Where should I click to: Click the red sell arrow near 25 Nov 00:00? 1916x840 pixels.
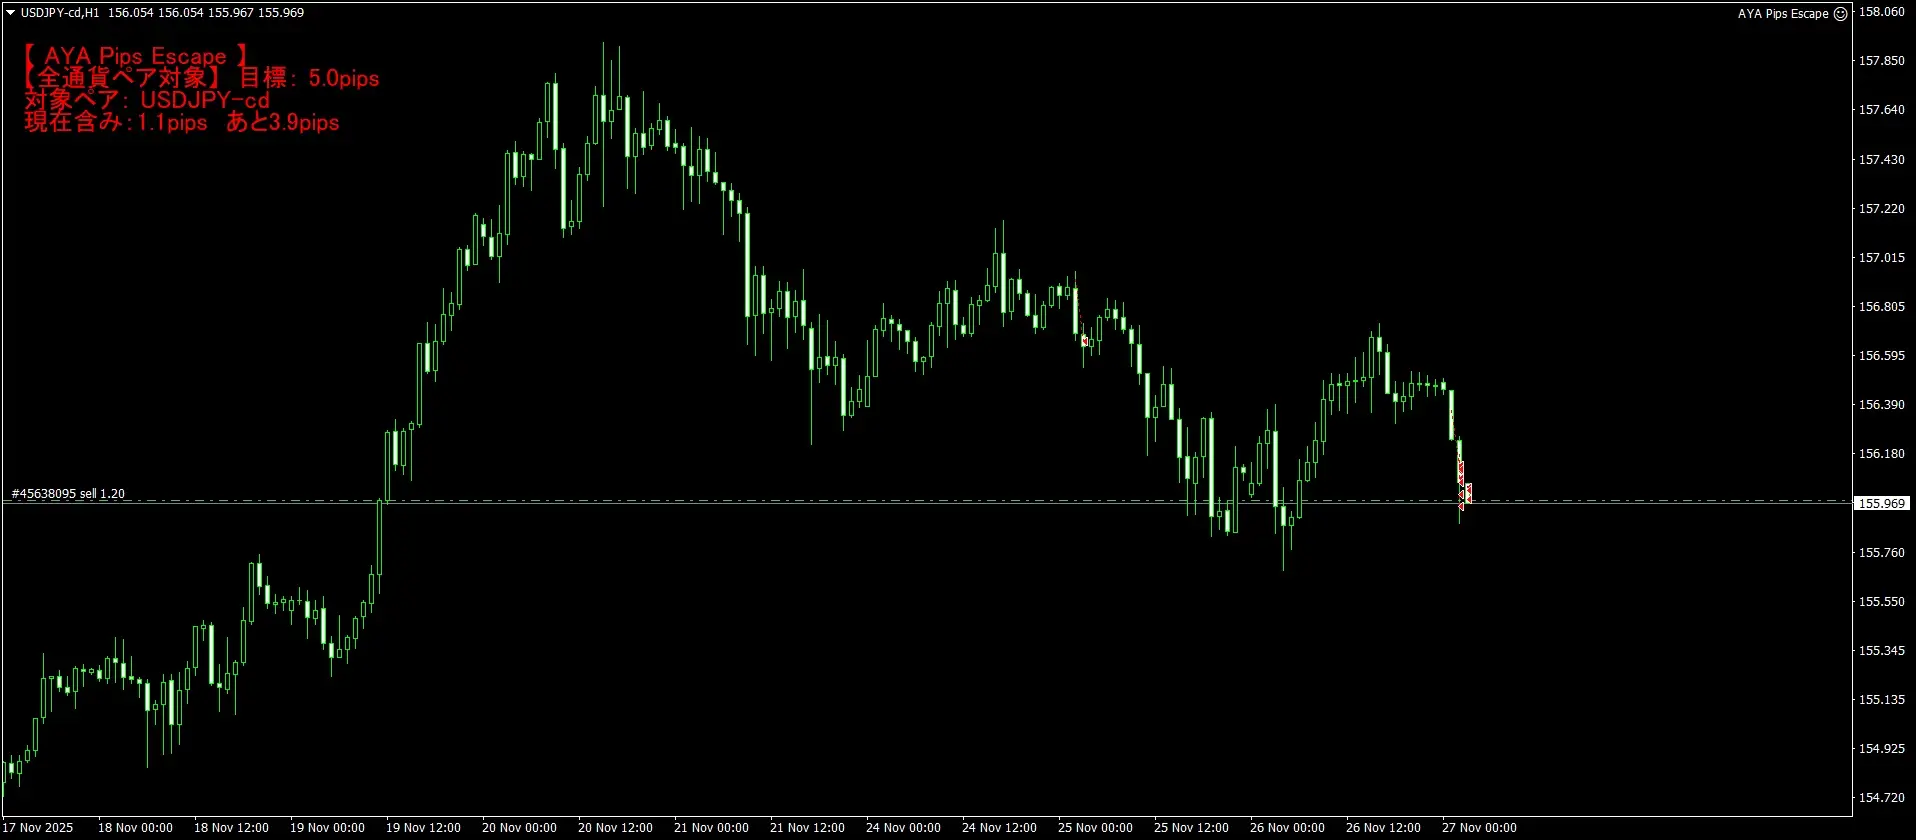[x=1084, y=341]
